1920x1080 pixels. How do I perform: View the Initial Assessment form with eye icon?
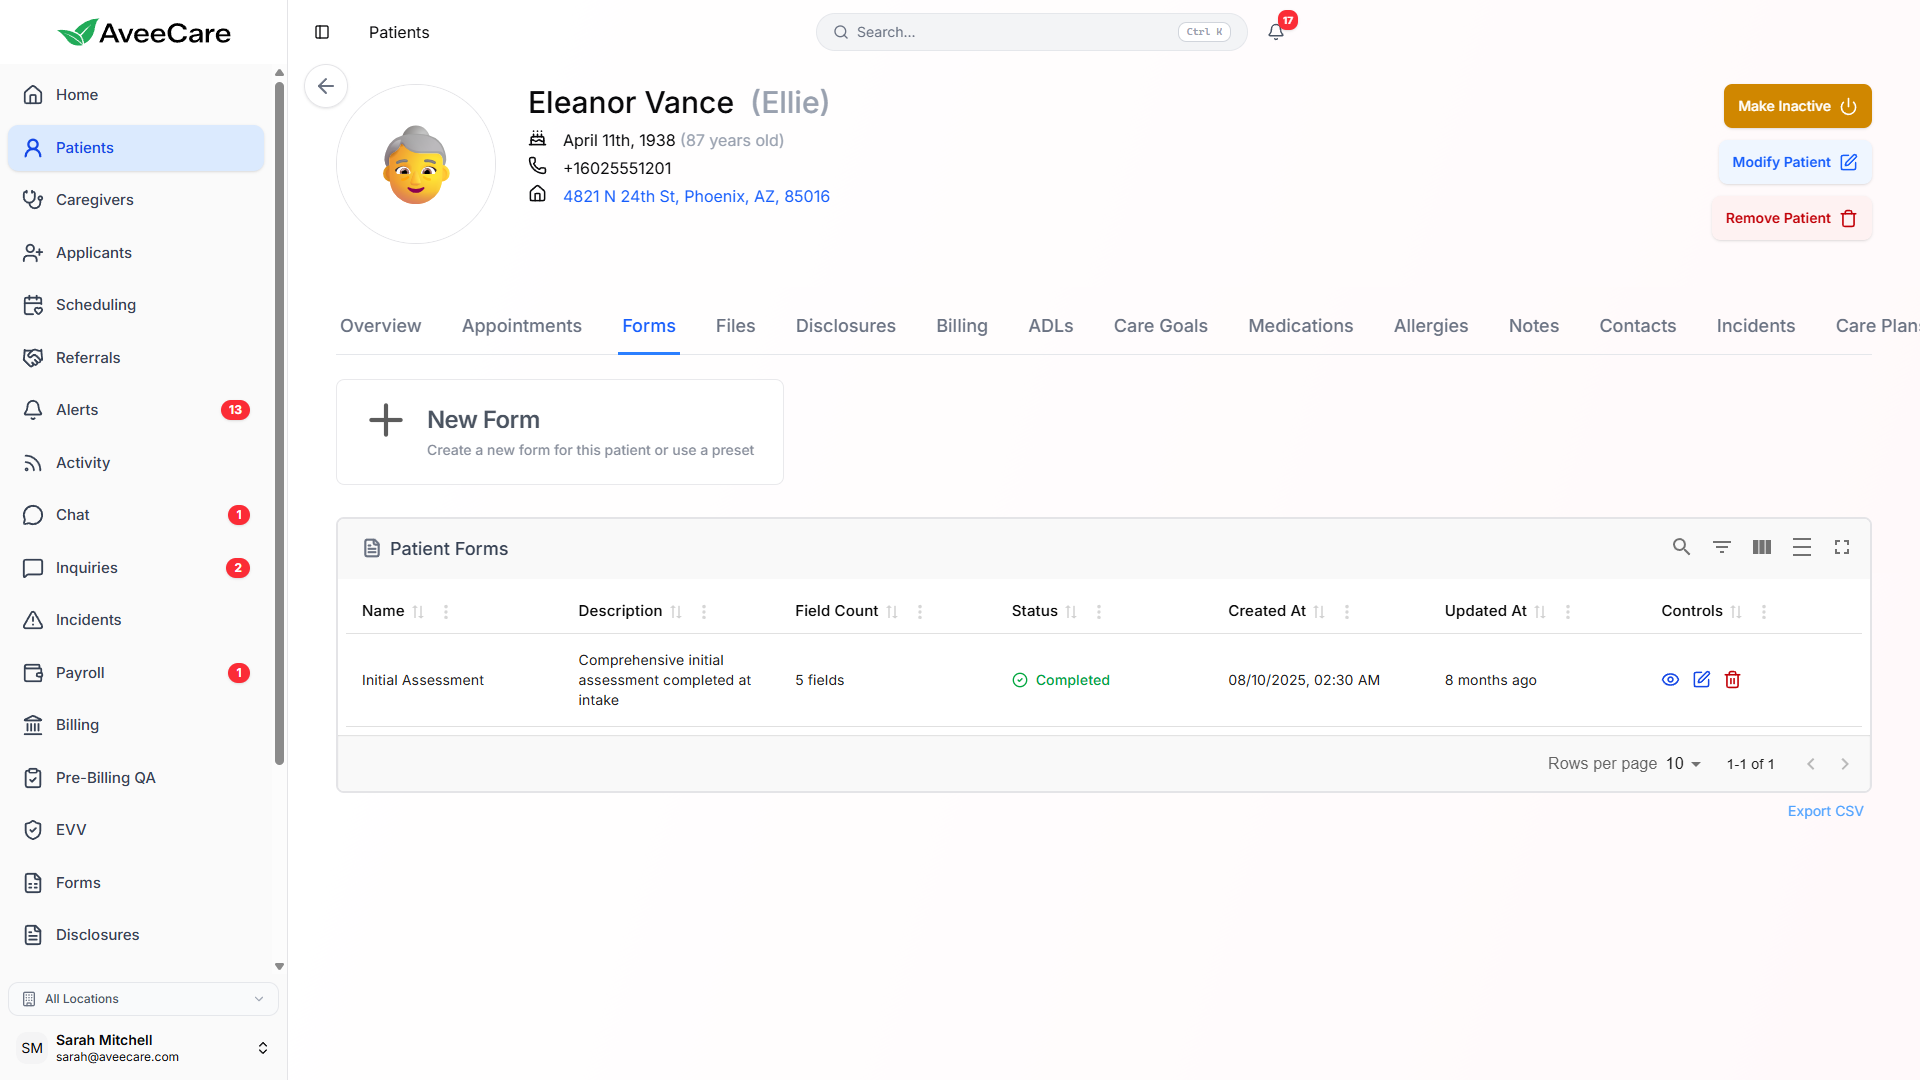[x=1670, y=680]
